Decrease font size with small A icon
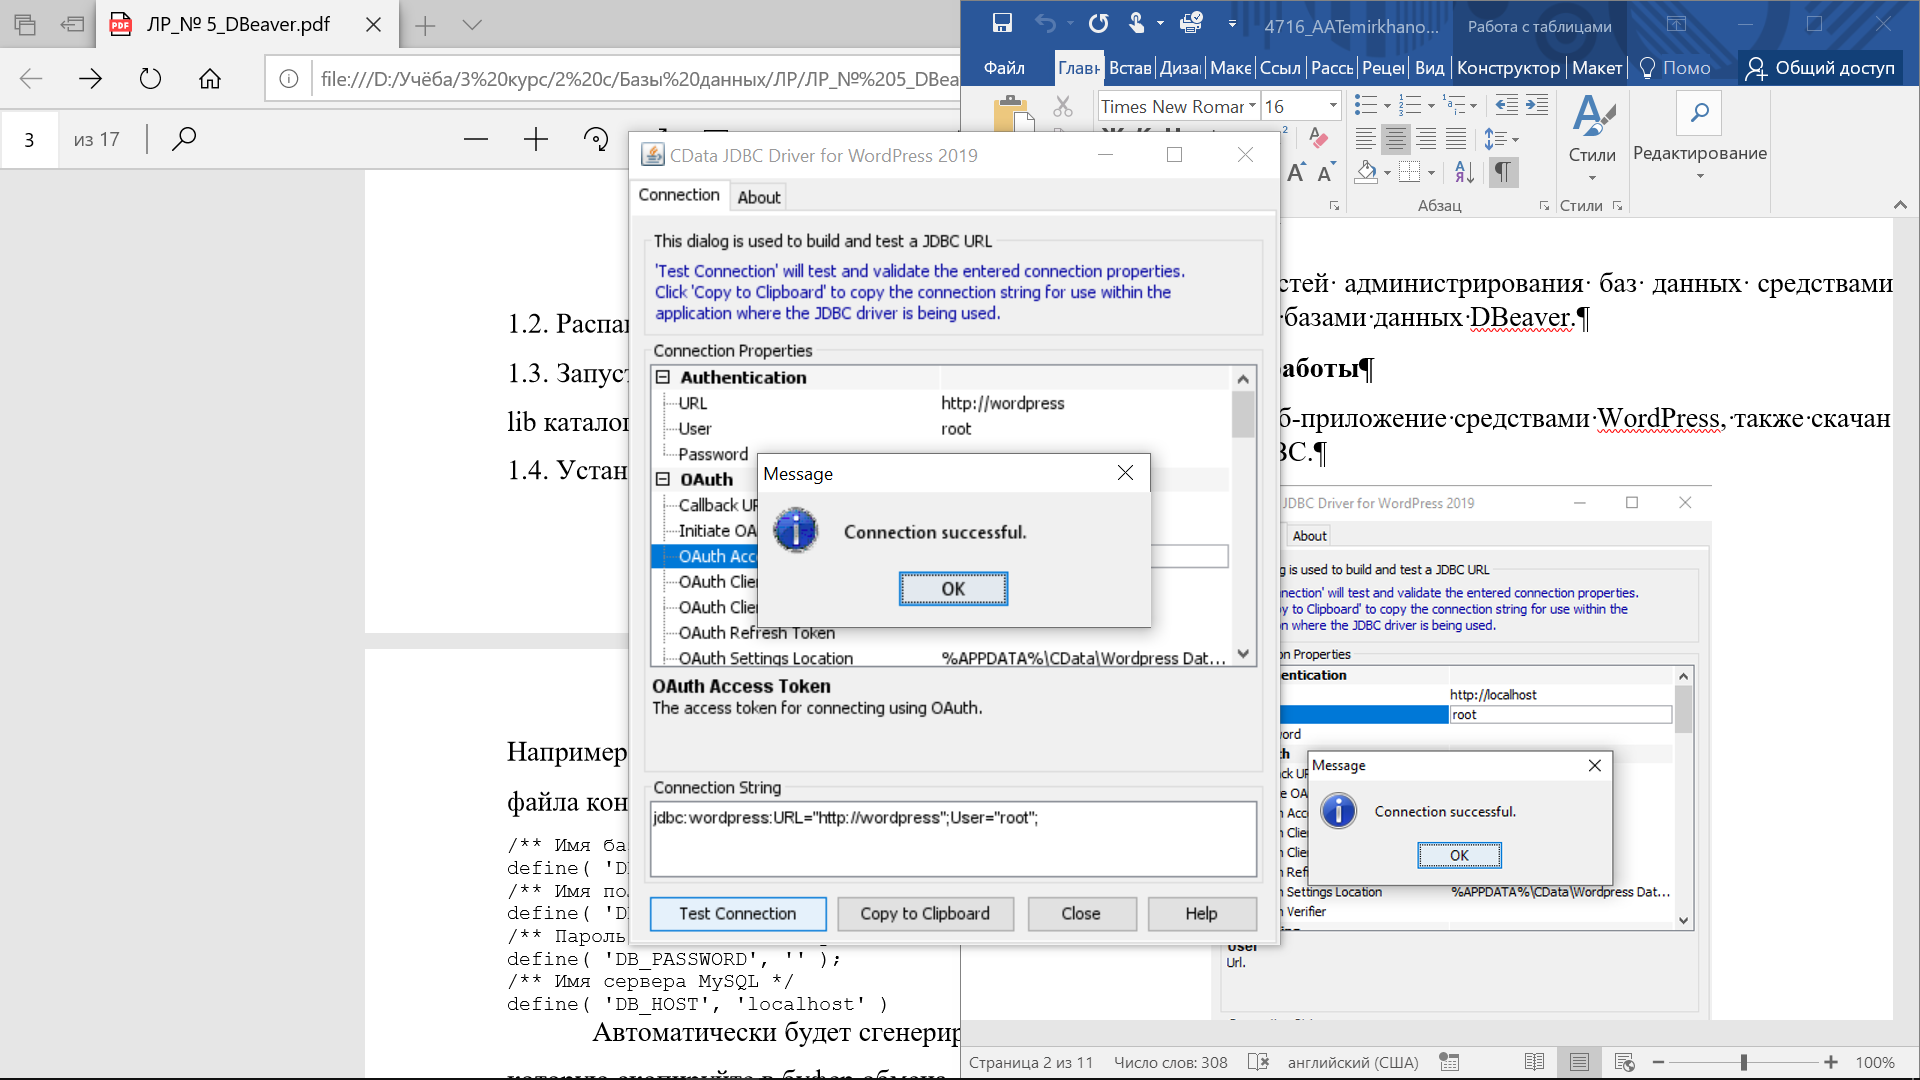 pos(1326,172)
